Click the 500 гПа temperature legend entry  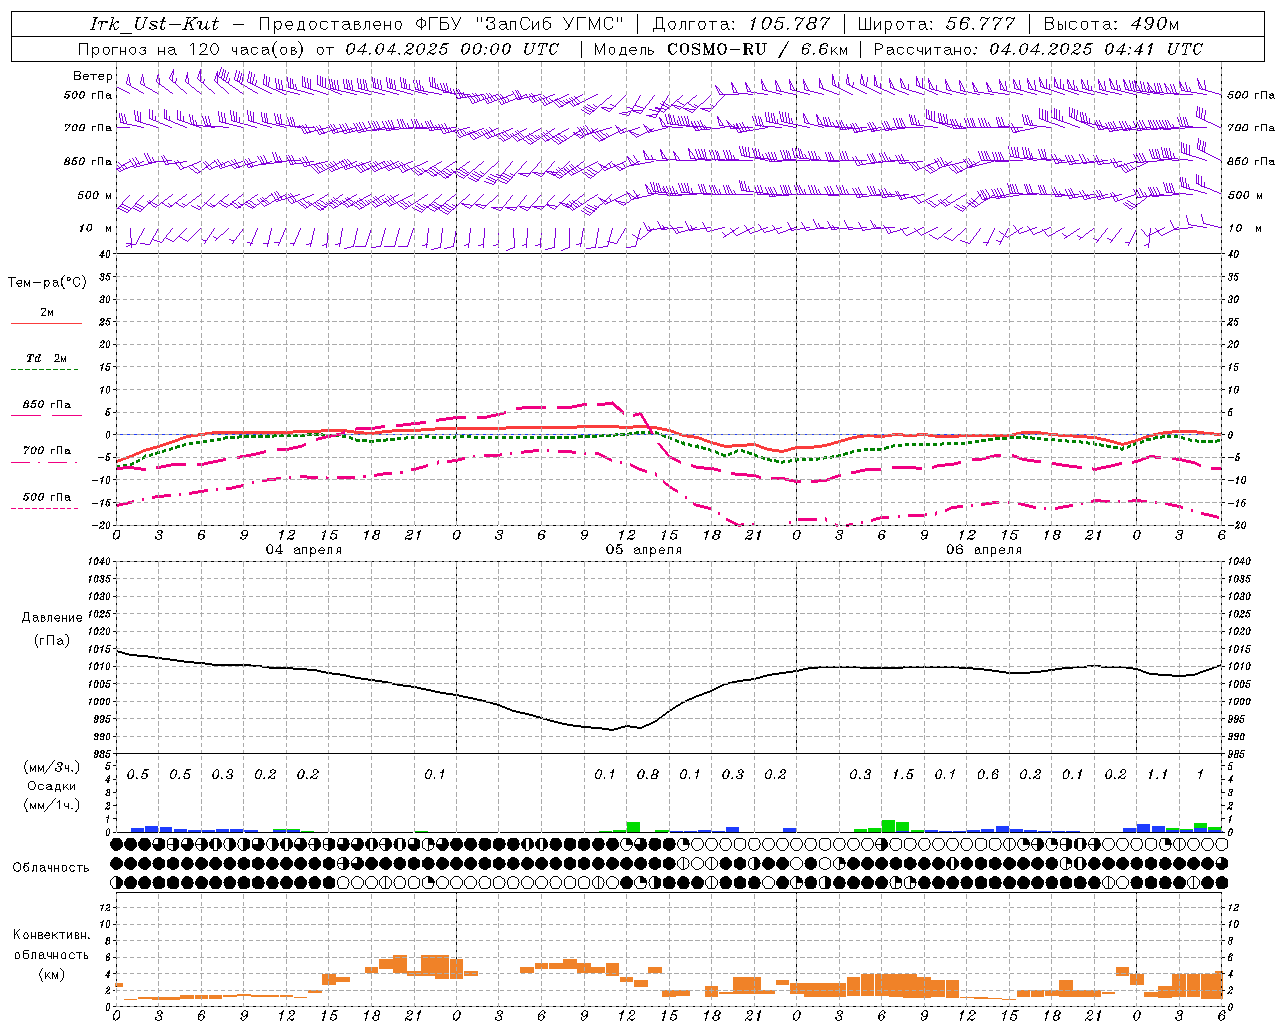[47, 497]
